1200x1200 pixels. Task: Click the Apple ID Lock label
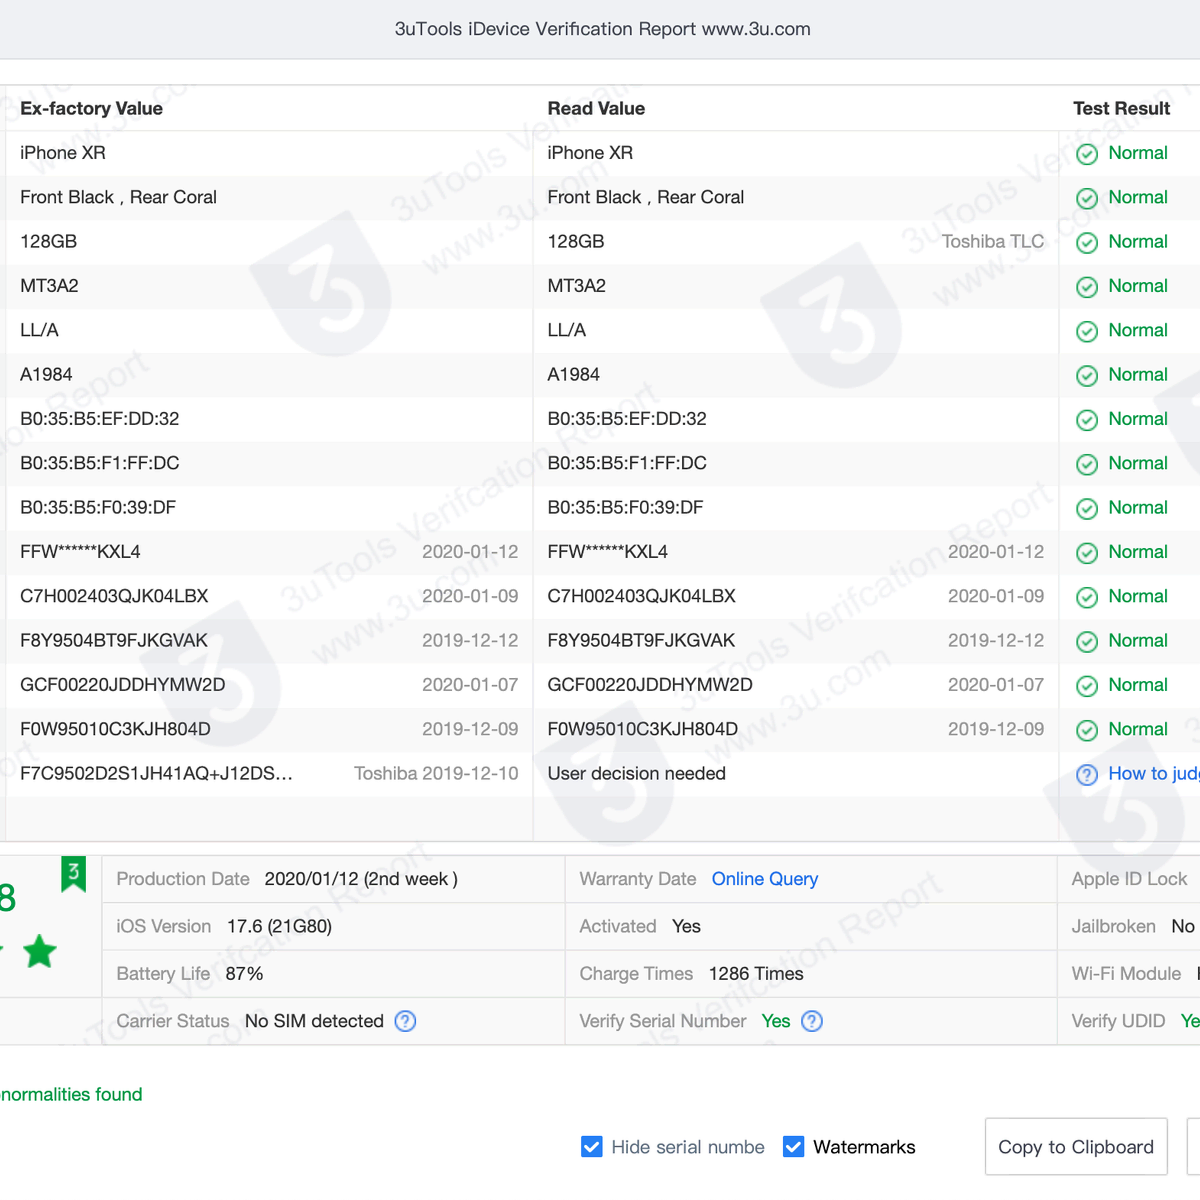[x=1129, y=879]
